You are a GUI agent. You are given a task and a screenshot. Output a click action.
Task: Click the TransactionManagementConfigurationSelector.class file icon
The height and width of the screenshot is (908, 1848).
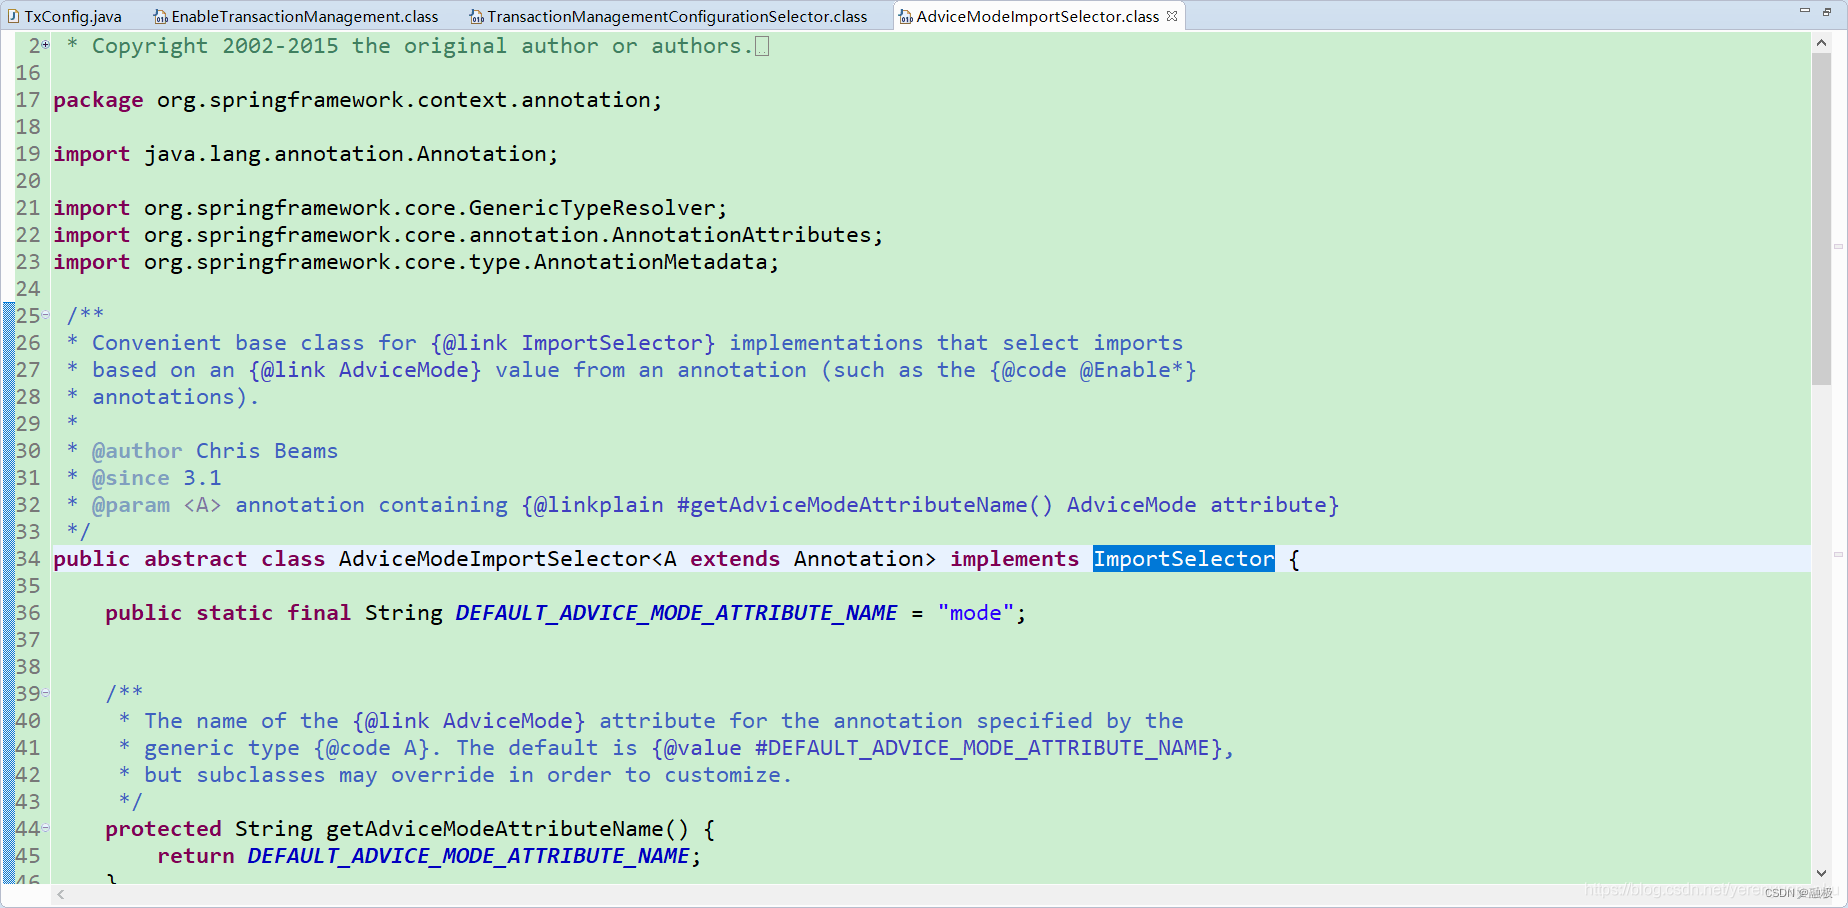[x=477, y=16]
